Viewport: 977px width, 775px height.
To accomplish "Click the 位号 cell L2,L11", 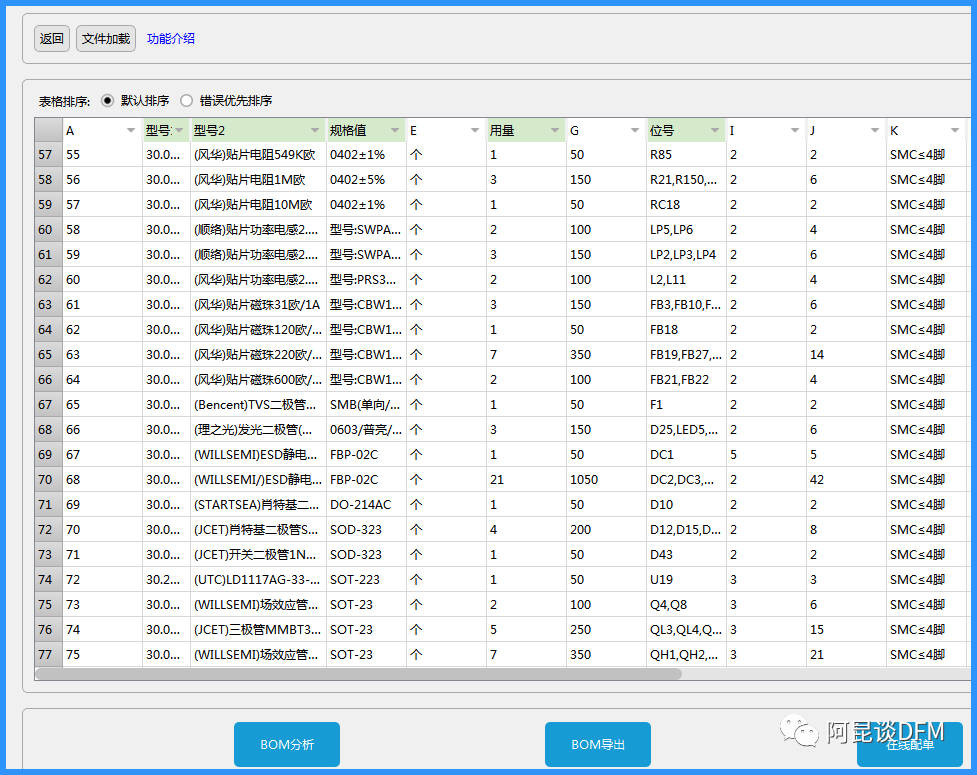I will tap(686, 280).
